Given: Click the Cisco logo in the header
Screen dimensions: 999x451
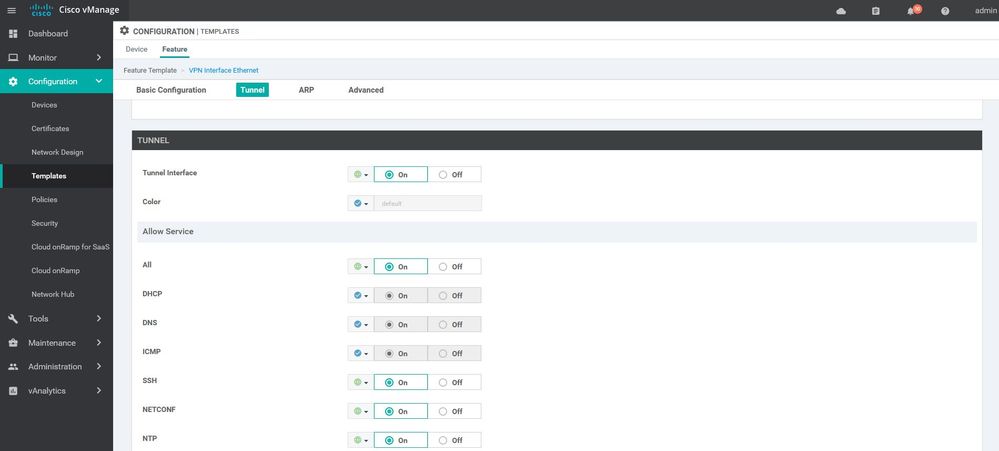Looking at the screenshot, I should coord(41,10).
